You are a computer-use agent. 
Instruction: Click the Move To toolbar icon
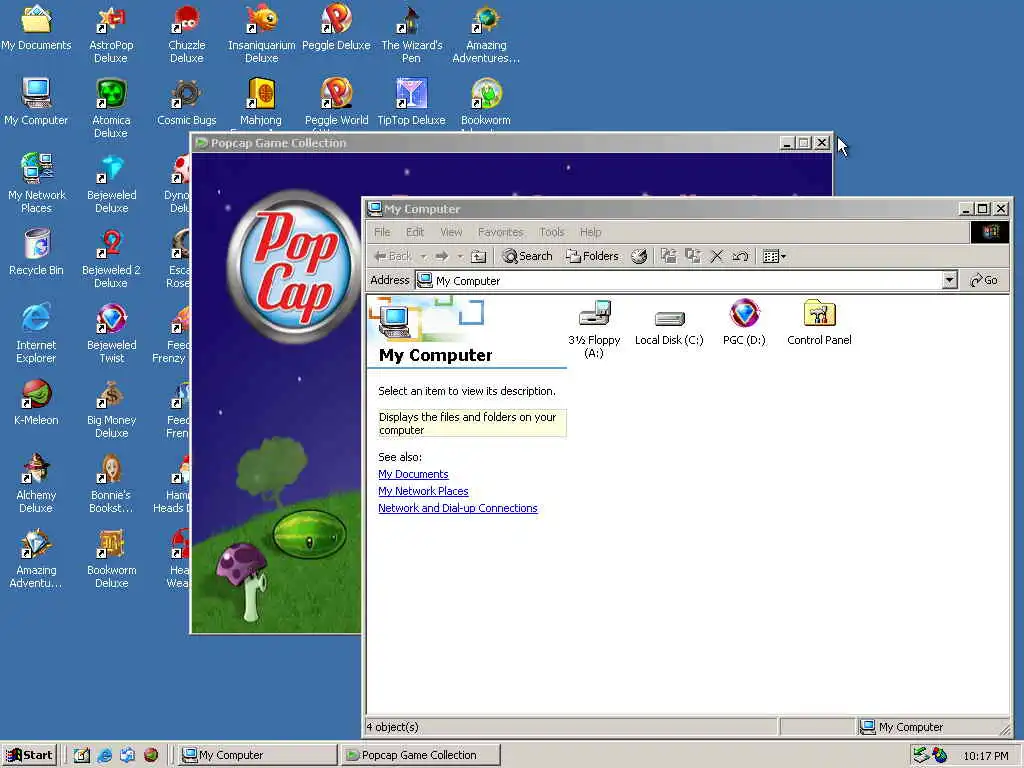668,256
